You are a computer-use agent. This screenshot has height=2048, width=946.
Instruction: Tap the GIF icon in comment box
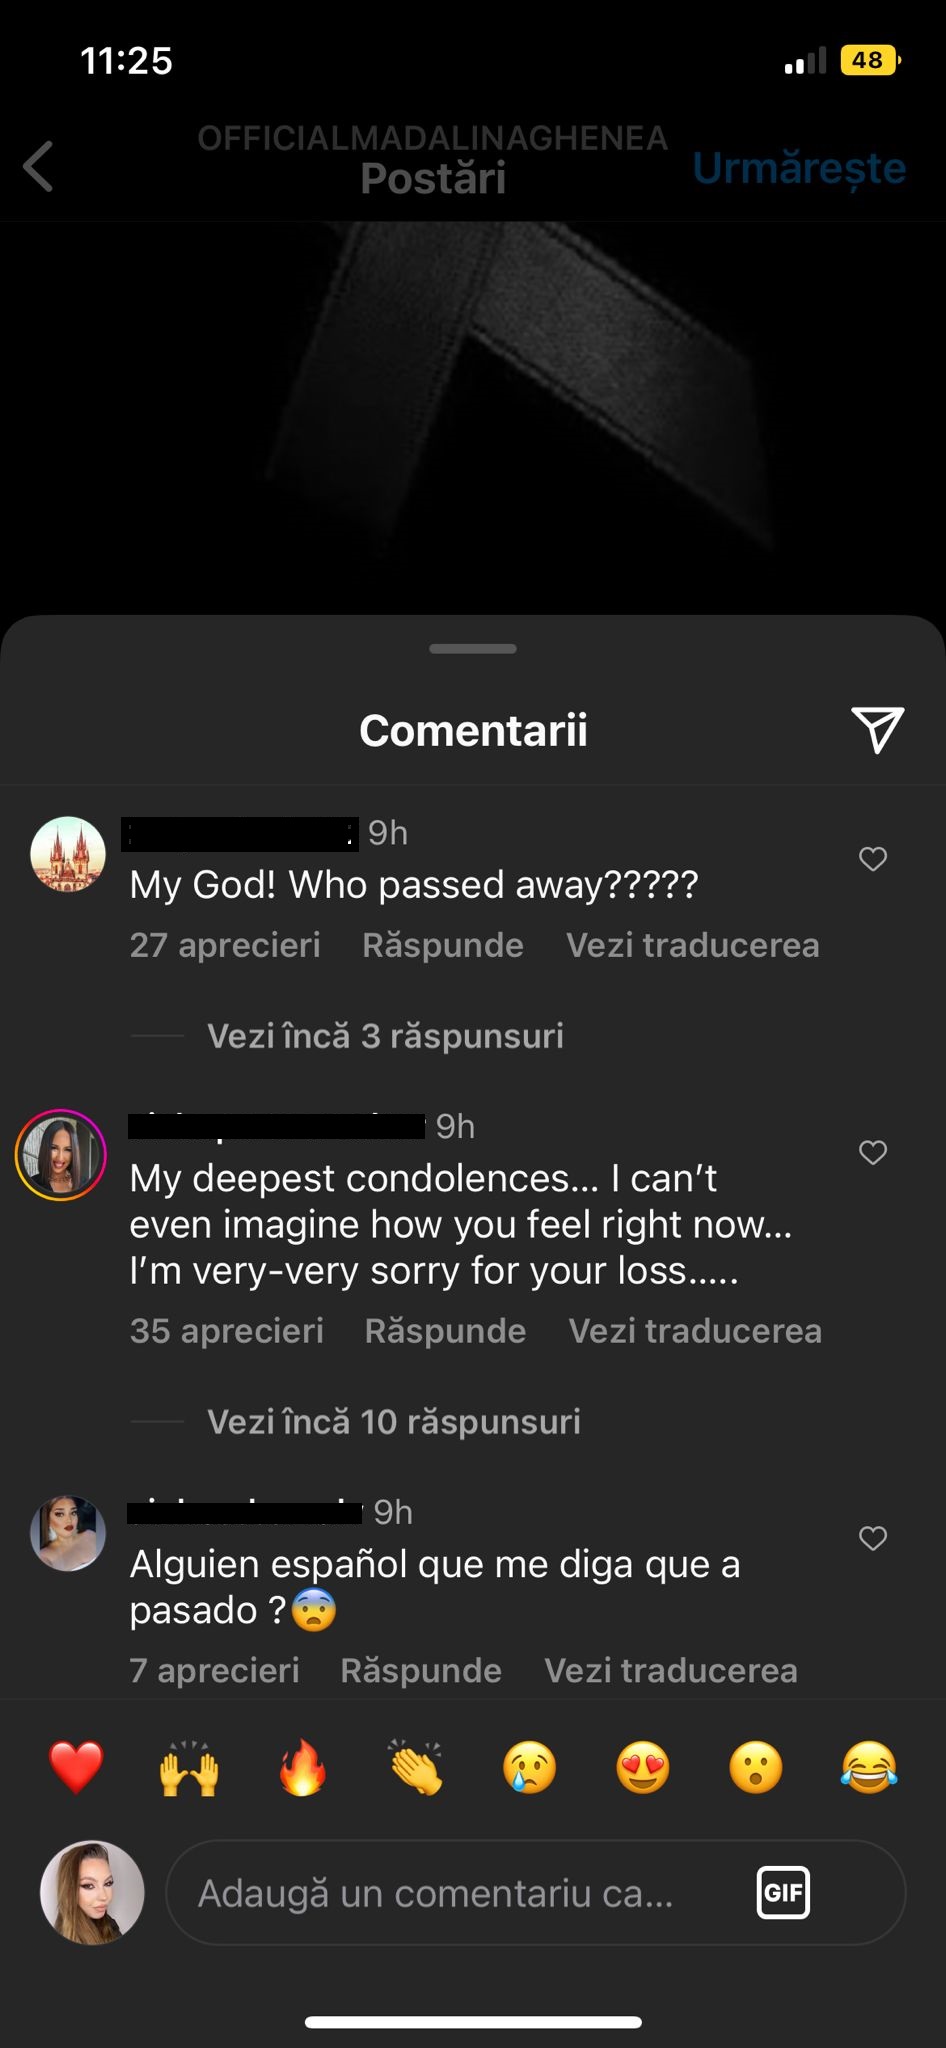coord(783,1892)
